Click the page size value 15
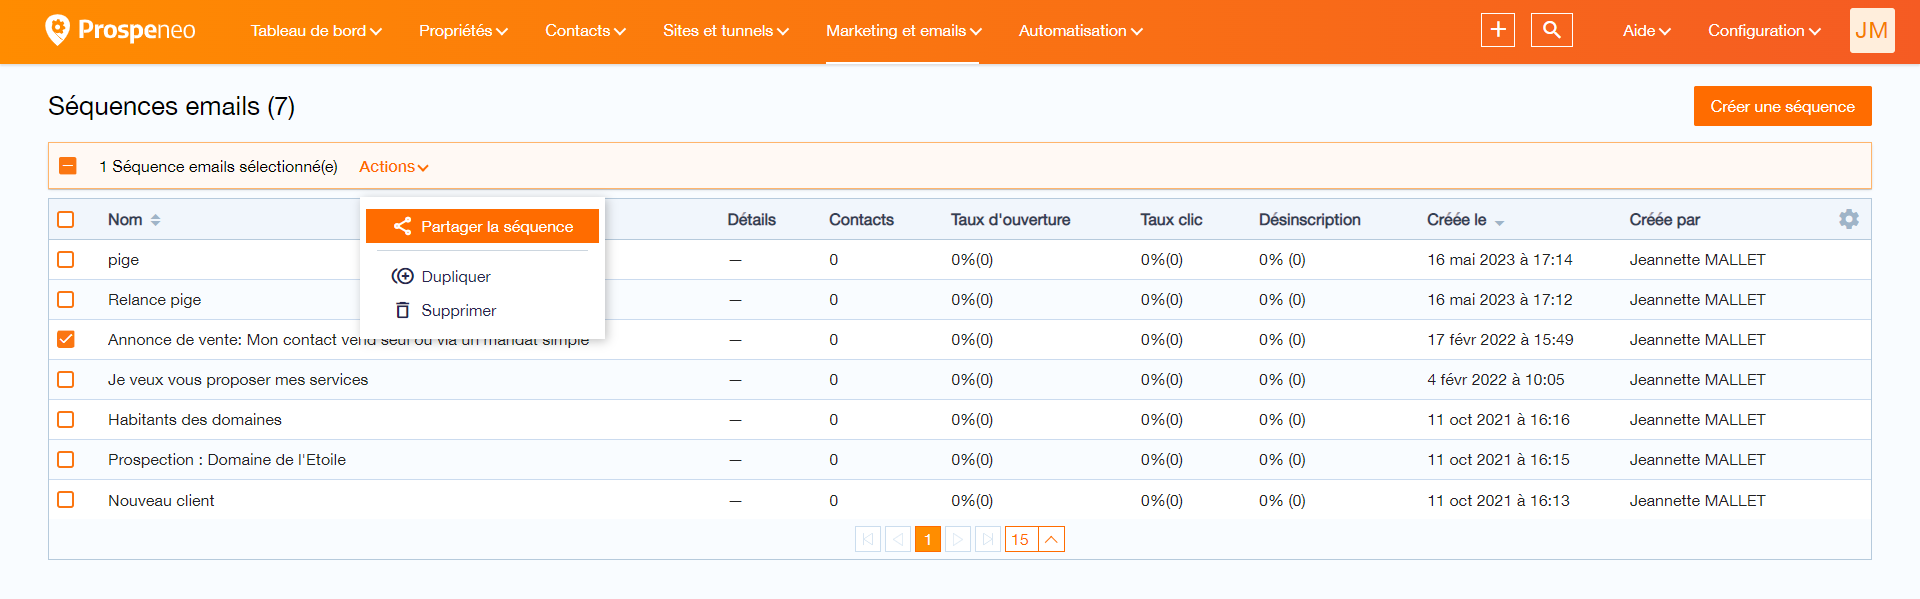Image resolution: width=1920 pixels, height=599 pixels. (1020, 539)
